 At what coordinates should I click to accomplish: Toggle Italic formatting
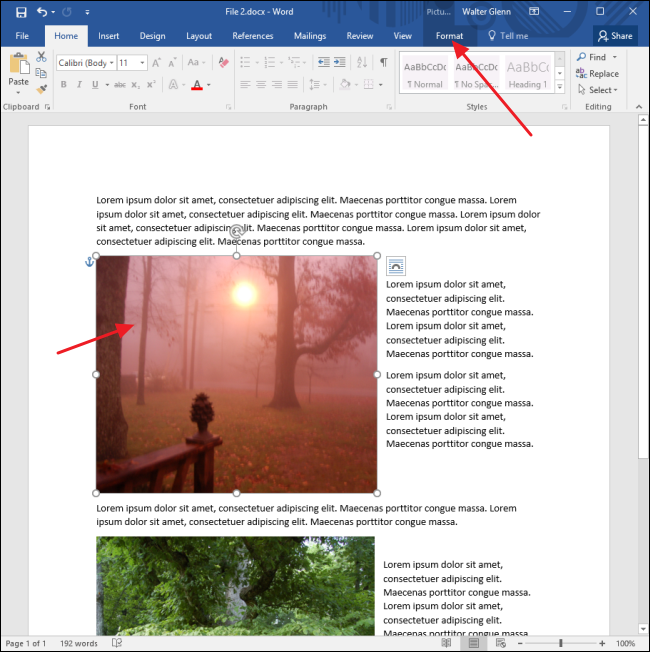pos(79,85)
